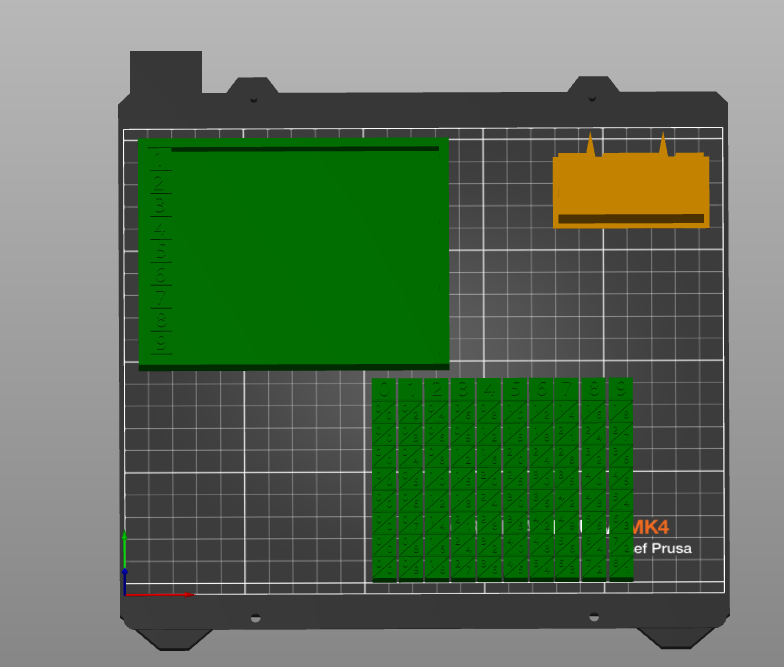The width and height of the screenshot is (784, 667).
Task: Select the green strip labeled 0
Action: click(x=384, y=480)
